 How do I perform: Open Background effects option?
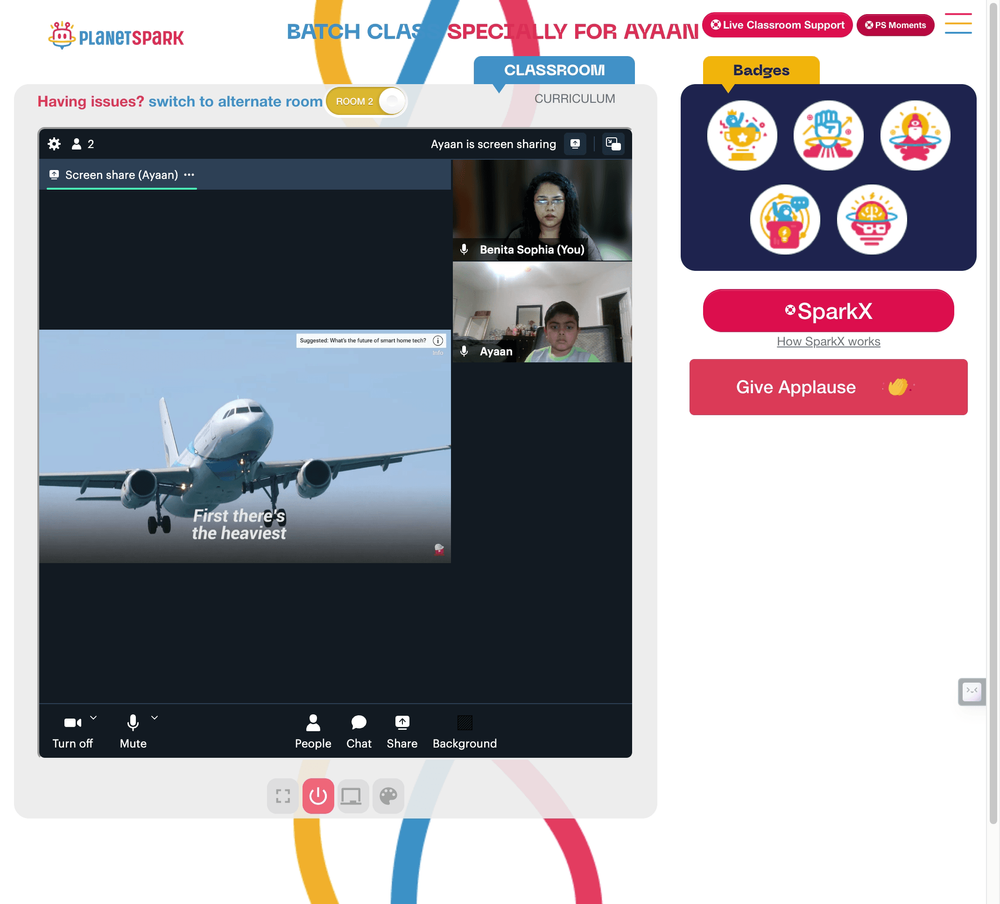tap(464, 731)
